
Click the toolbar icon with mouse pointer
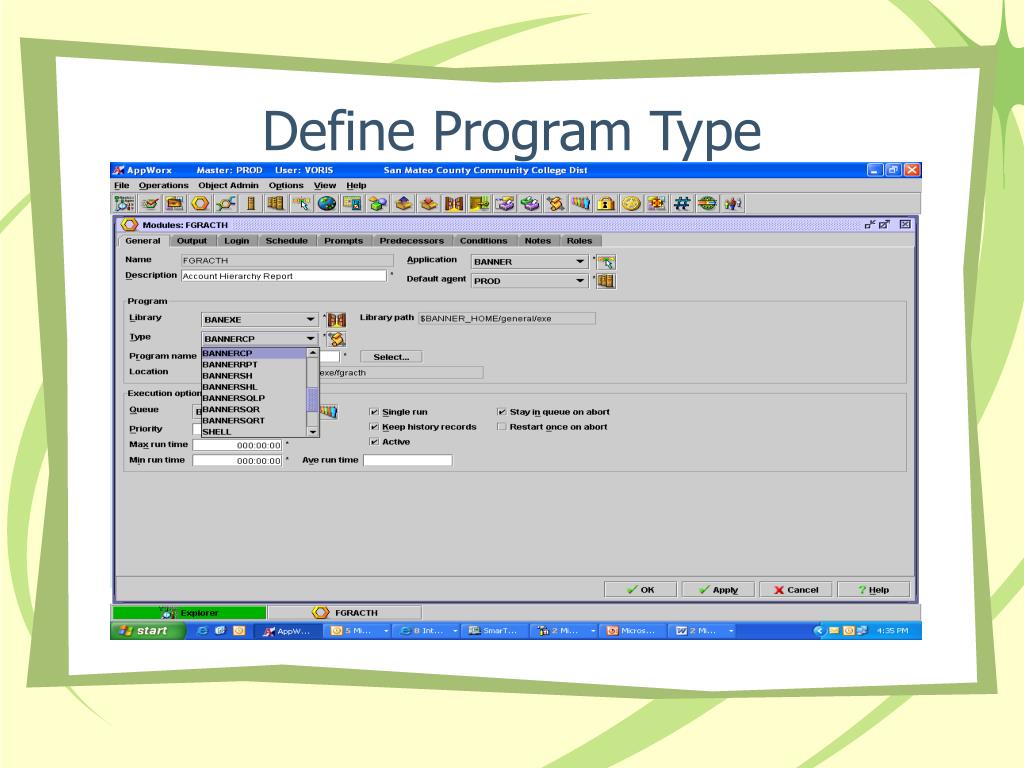[301, 204]
